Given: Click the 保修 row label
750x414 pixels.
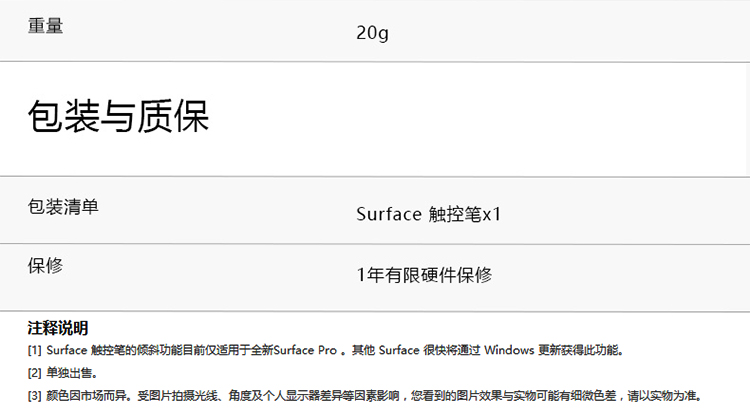Looking at the screenshot, I should tap(45, 266).
